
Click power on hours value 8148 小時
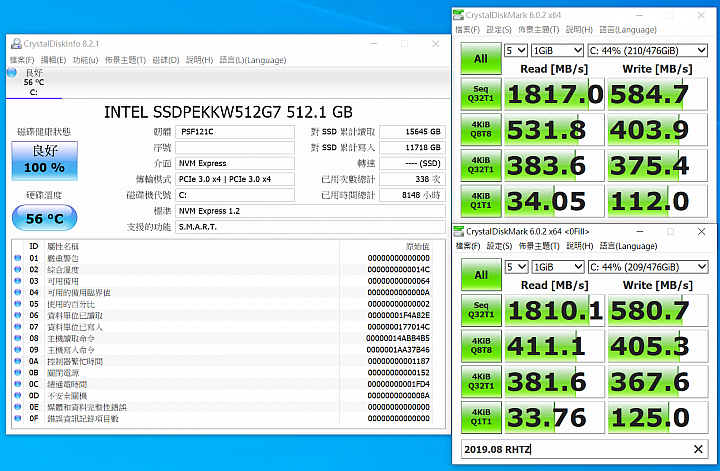[412, 195]
